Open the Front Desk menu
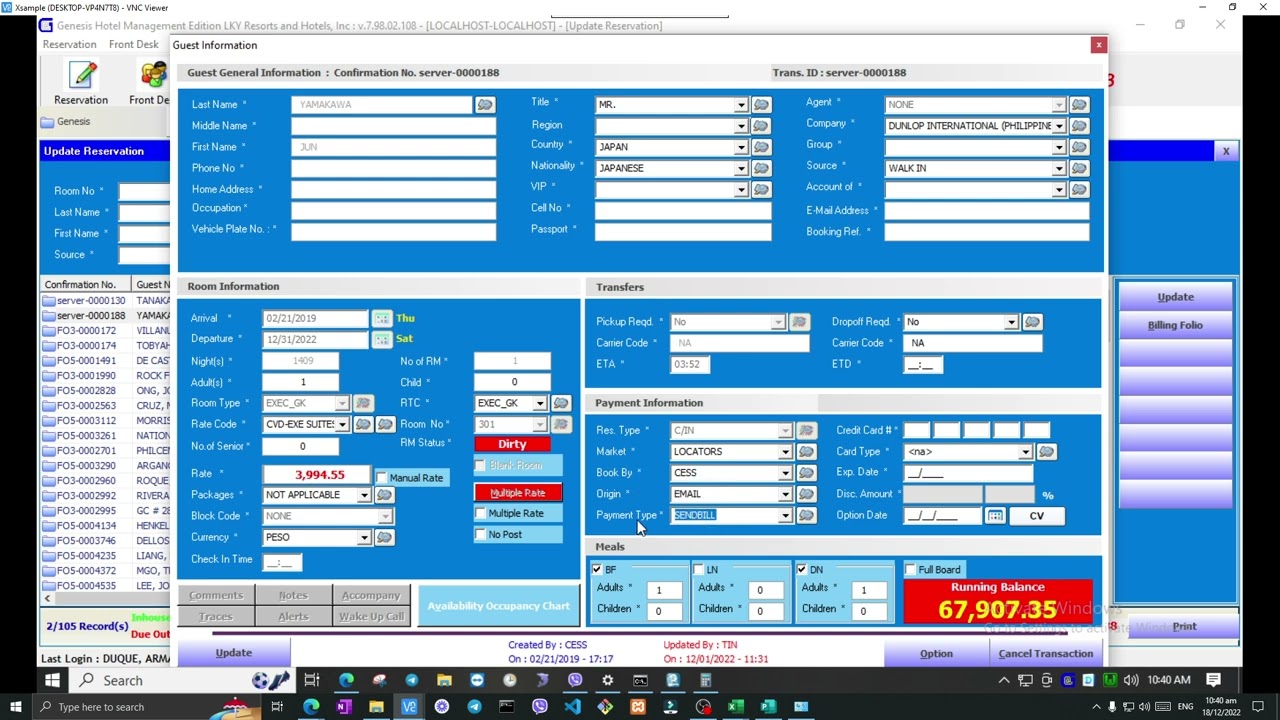 [134, 44]
